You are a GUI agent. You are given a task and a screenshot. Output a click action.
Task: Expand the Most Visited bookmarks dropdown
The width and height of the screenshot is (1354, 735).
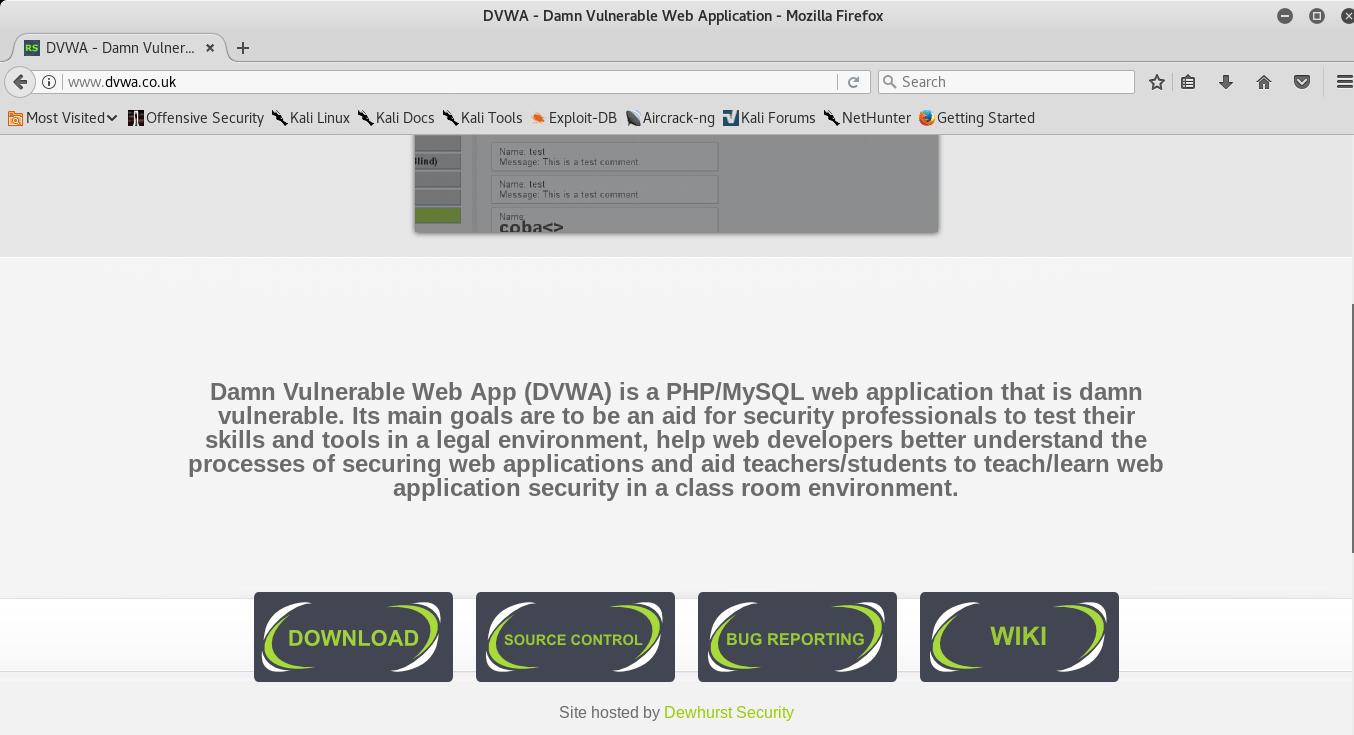click(x=62, y=118)
